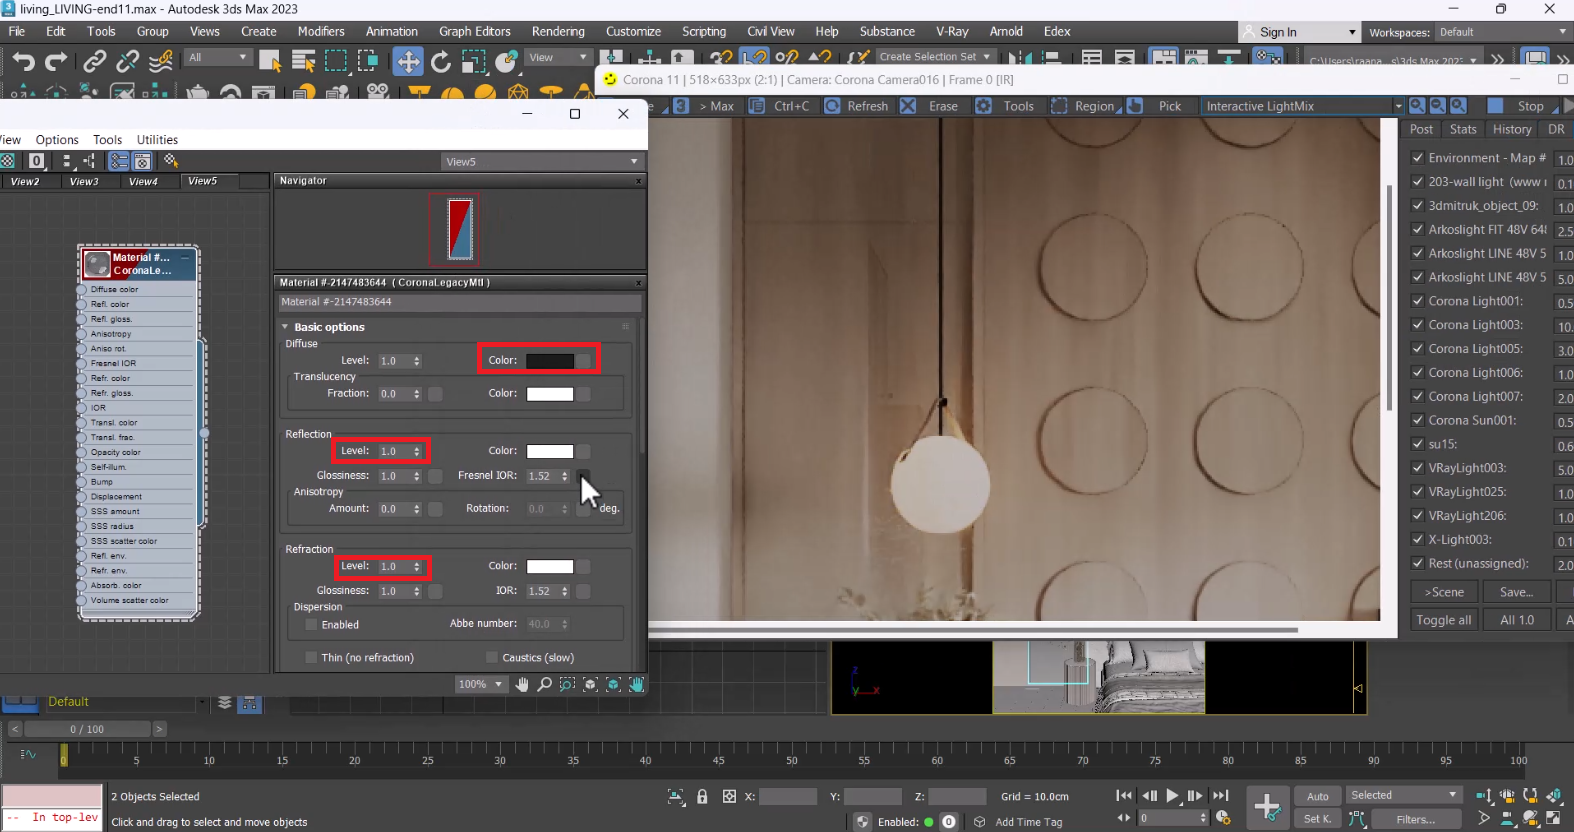
Task: Select the Select and Link tool
Action: tap(94, 62)
